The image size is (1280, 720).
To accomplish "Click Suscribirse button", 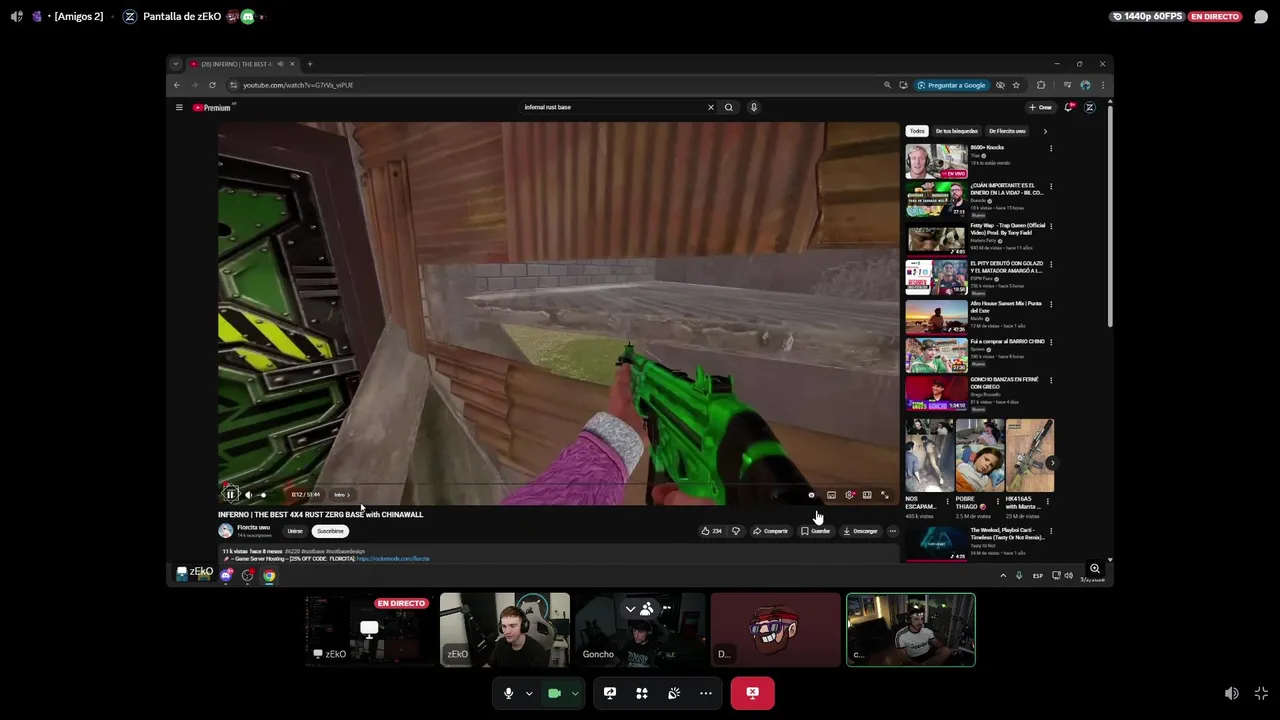I will click(330, 531).
